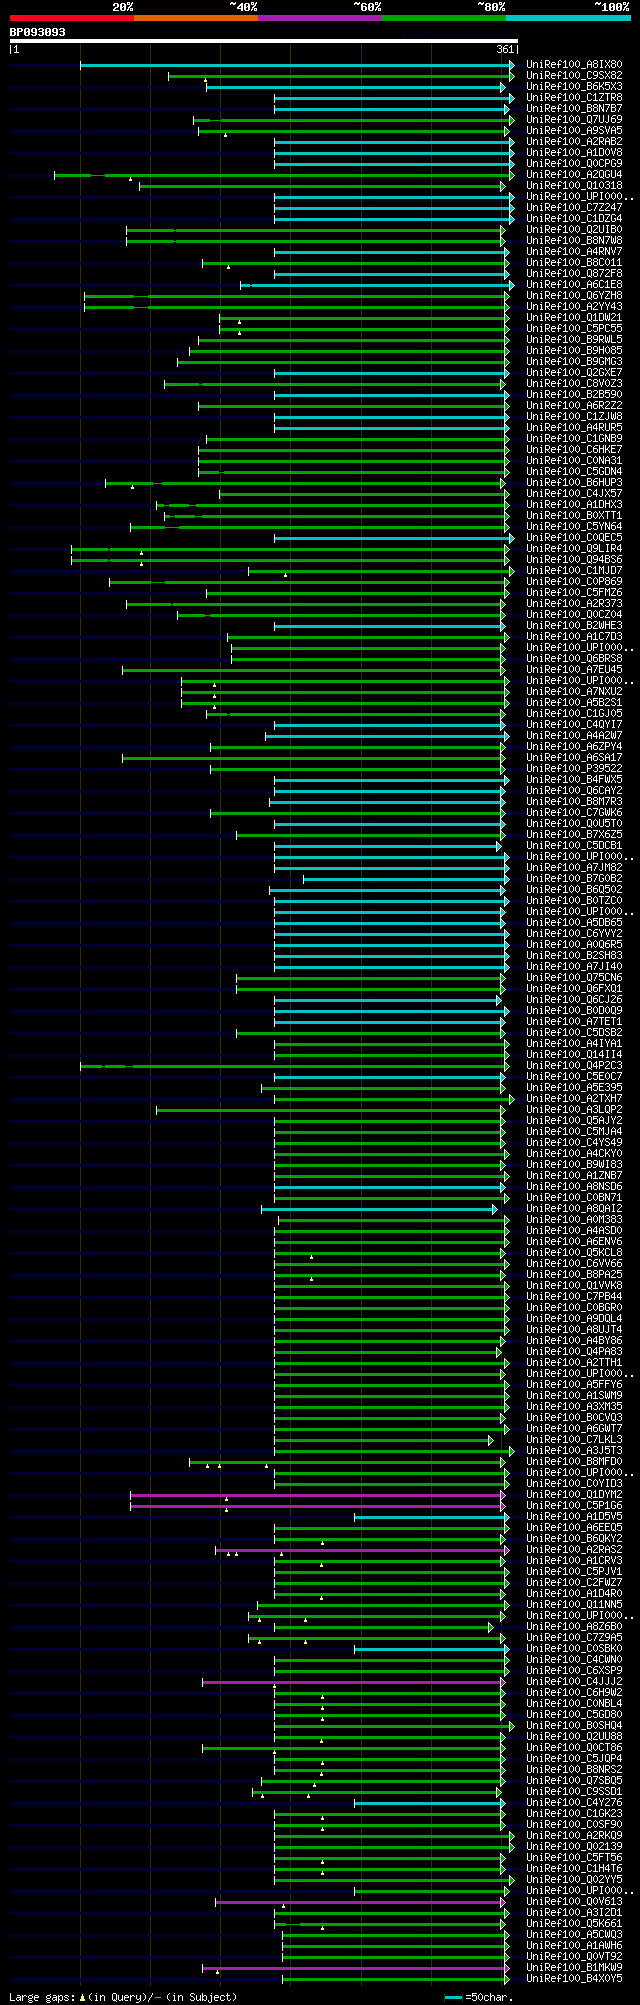This screenshot has height=2005, width=640.
Task: Choose the UniRef100_A2QGU4 hit label
Action: (x=574, y=175)
